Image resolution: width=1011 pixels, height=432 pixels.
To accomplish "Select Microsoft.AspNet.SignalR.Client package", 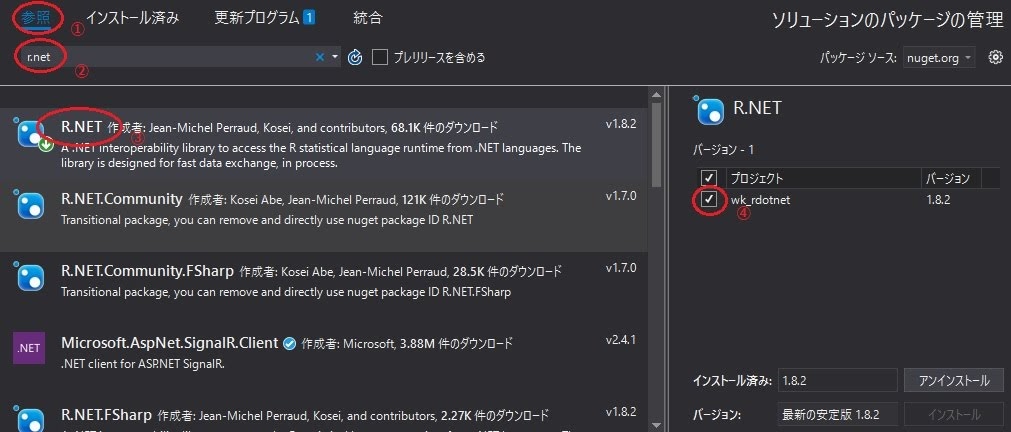I will click(x=324, y=359).
